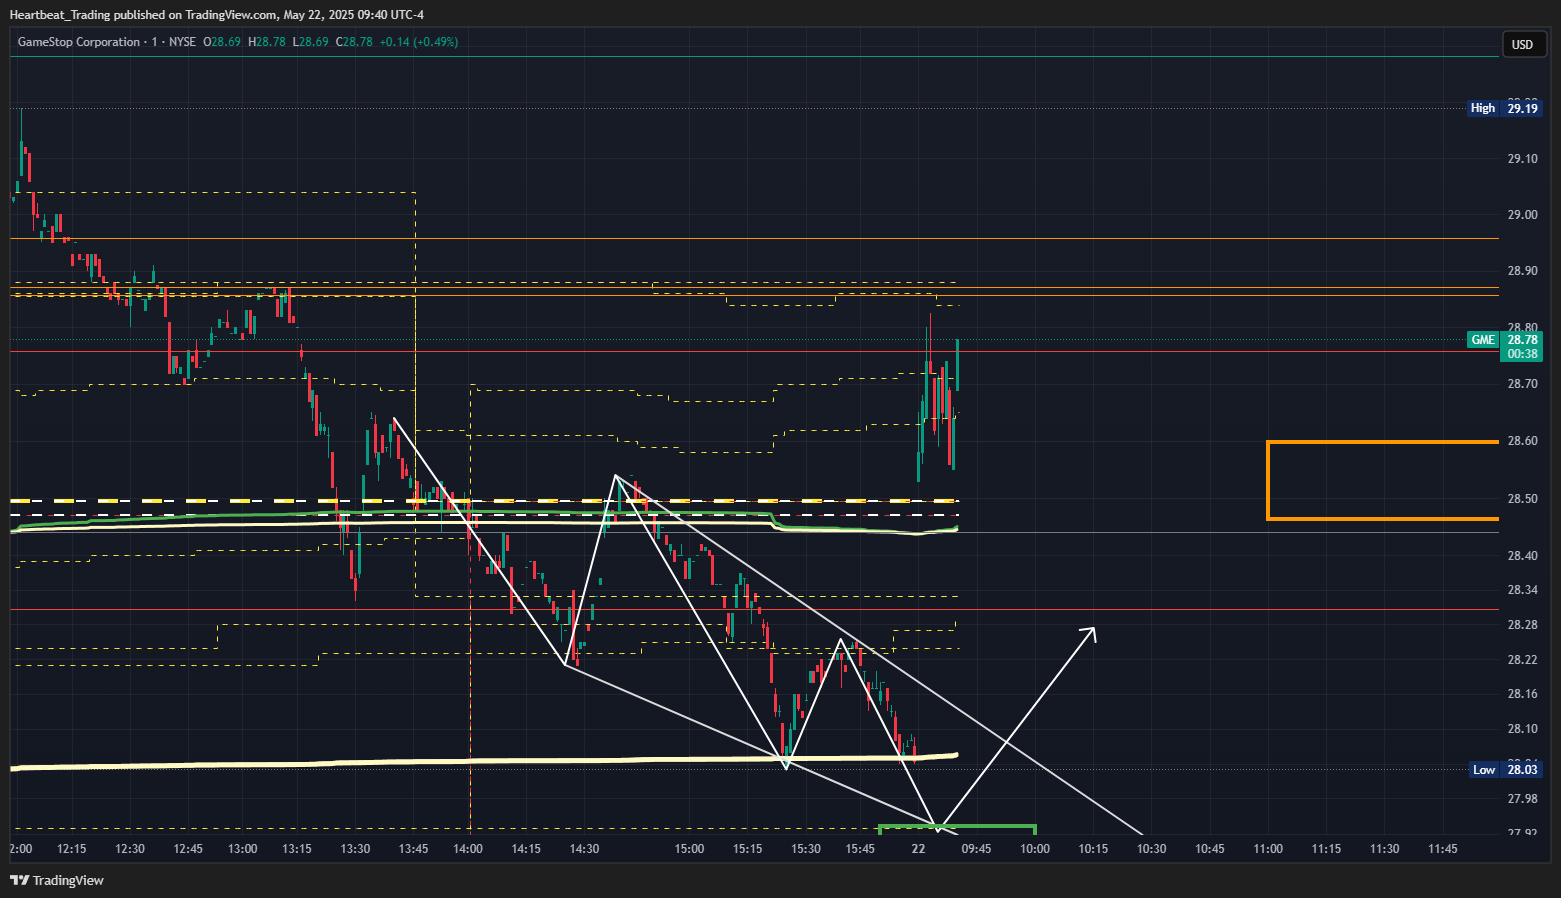Click the 13:15 time axis label
The height and width of the screenshot is (898, 1561).
pos(297,849)
